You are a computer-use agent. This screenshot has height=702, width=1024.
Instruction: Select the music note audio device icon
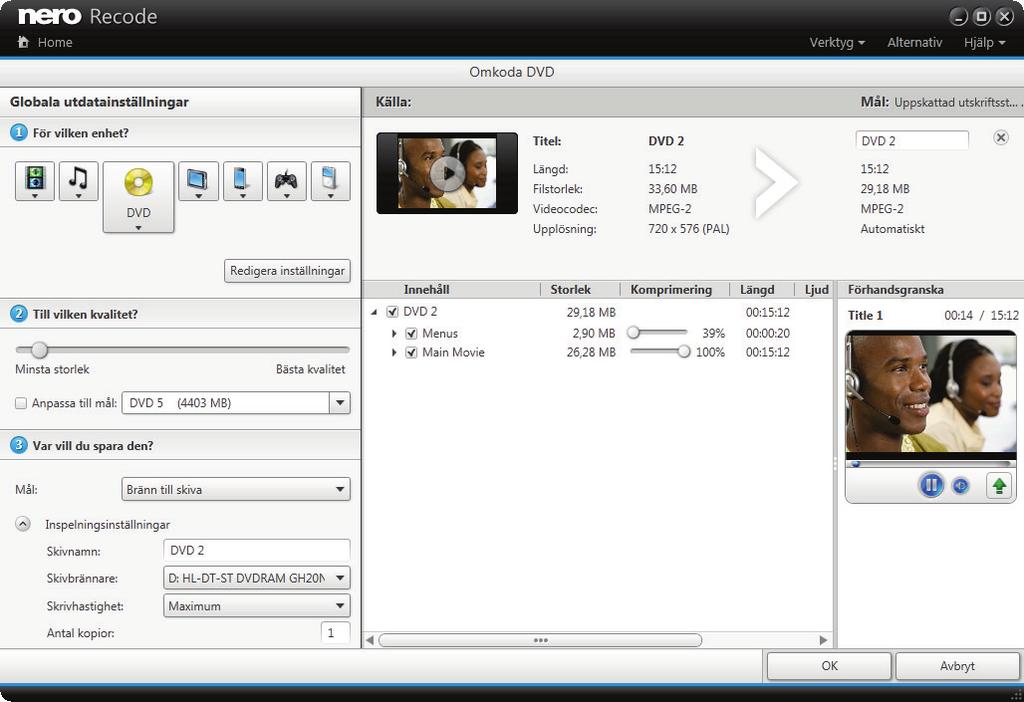78,181
